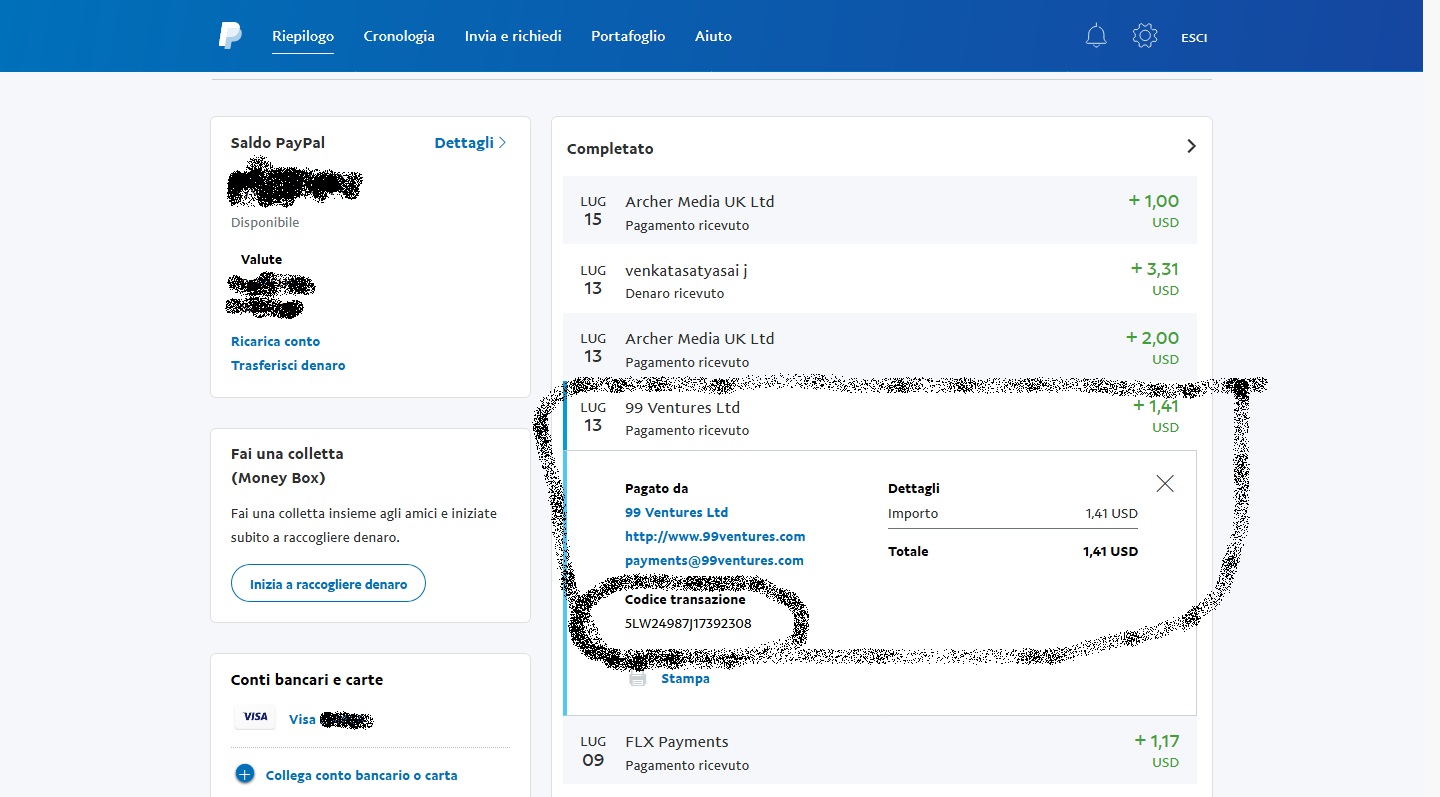Click the Stampa print link
Viewport: 1440px width, 797px height.
pos(685,679)
